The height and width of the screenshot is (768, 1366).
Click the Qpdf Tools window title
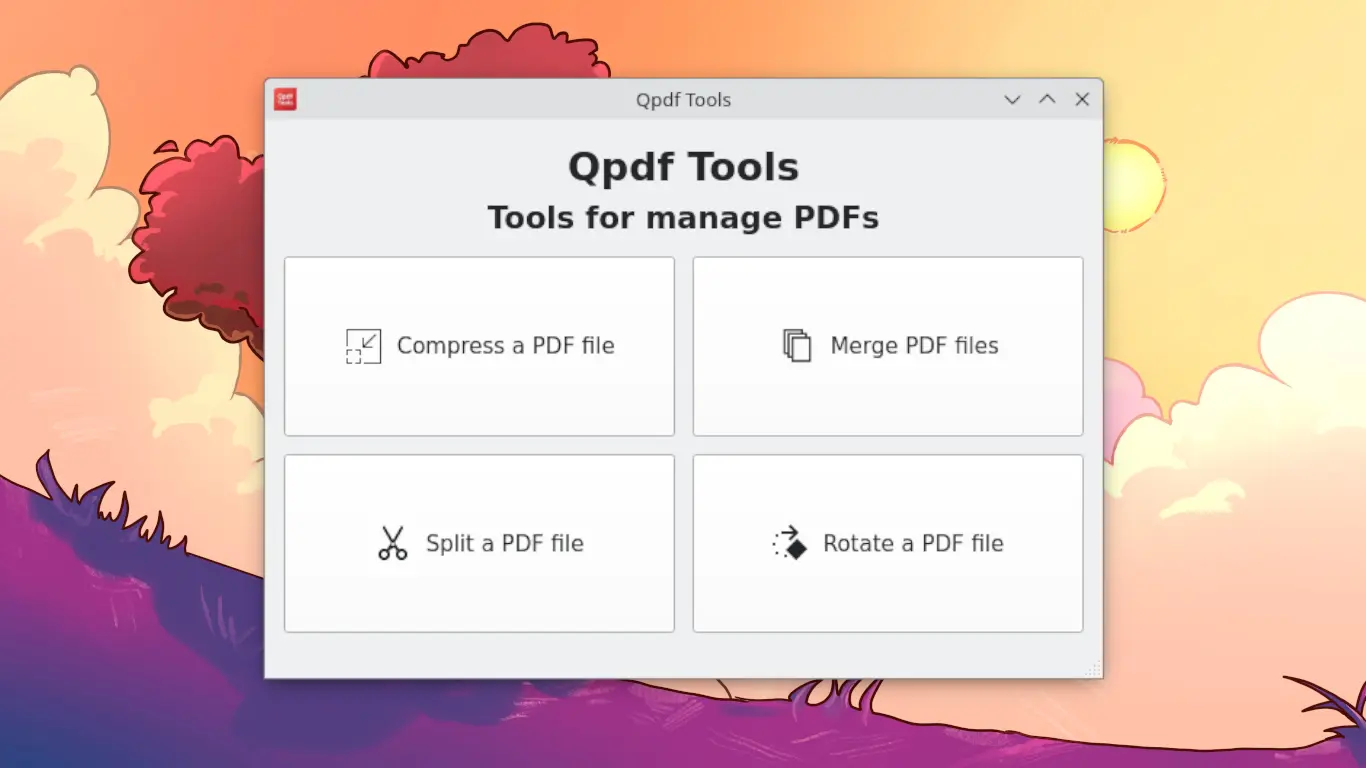[683, 99]
